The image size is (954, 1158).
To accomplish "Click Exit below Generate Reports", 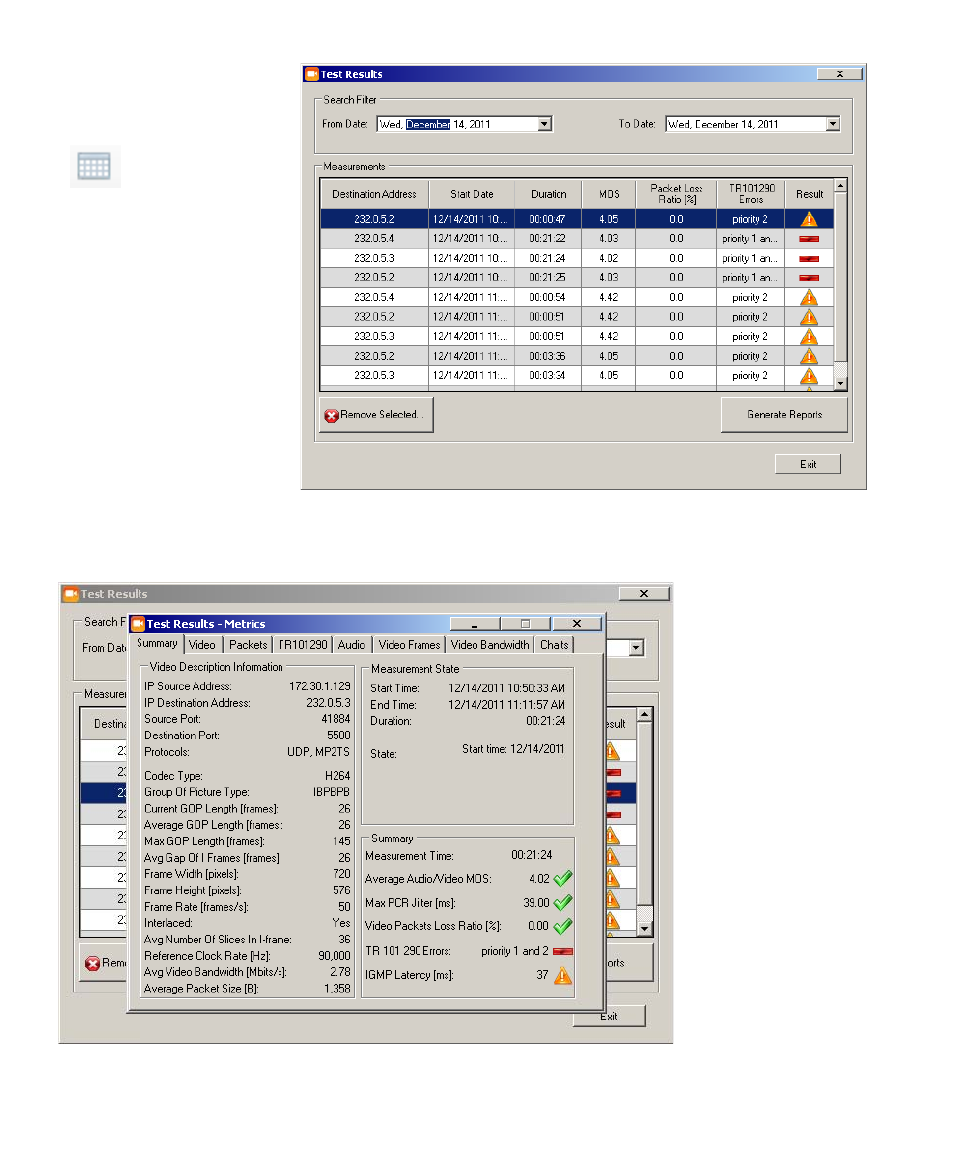I will click(808, 464).
